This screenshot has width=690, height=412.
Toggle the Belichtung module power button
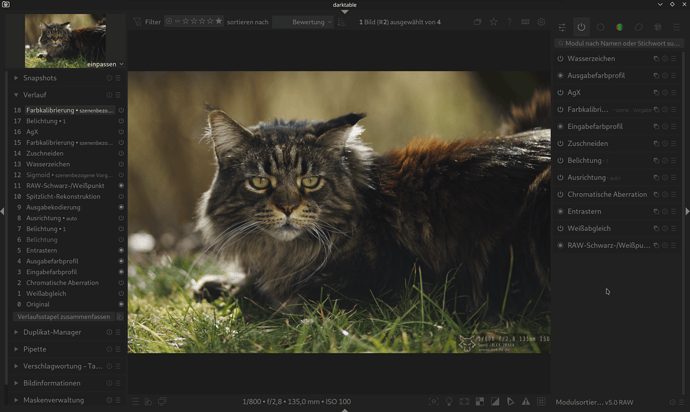point(560,161)
